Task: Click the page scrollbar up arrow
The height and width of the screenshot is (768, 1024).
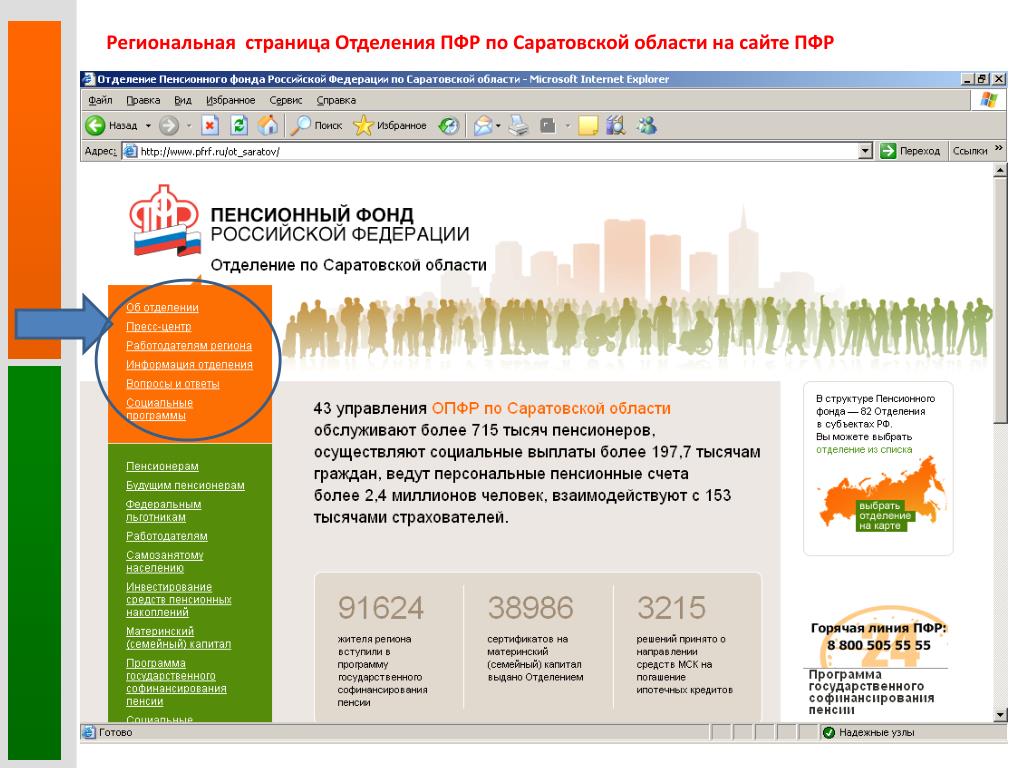Action: coord(1000,171)
